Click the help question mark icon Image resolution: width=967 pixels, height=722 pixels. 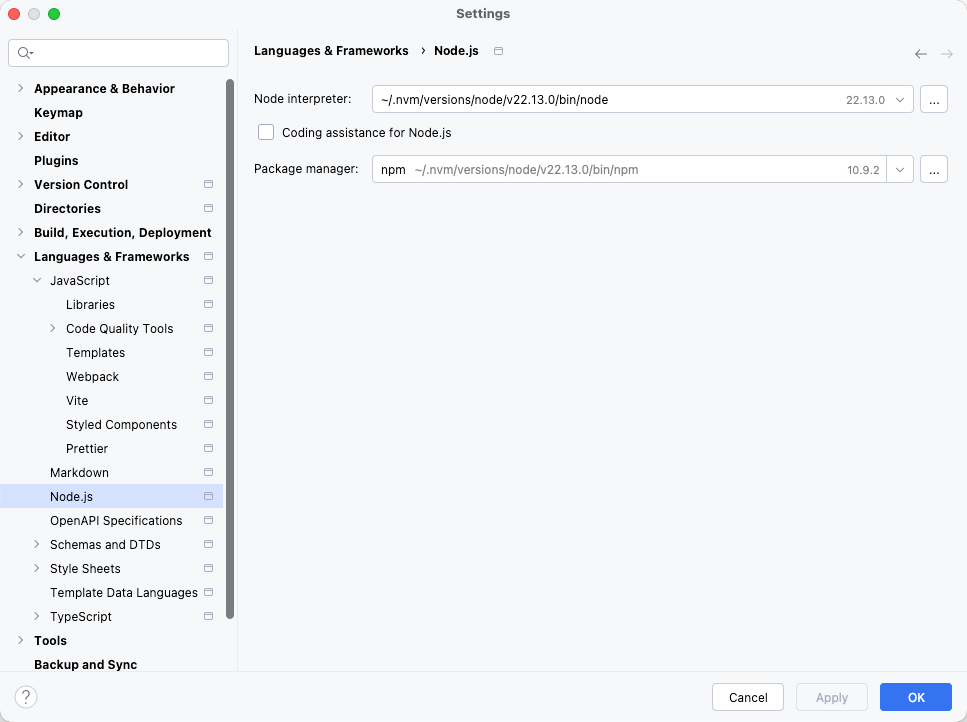(x=26, y=697)
